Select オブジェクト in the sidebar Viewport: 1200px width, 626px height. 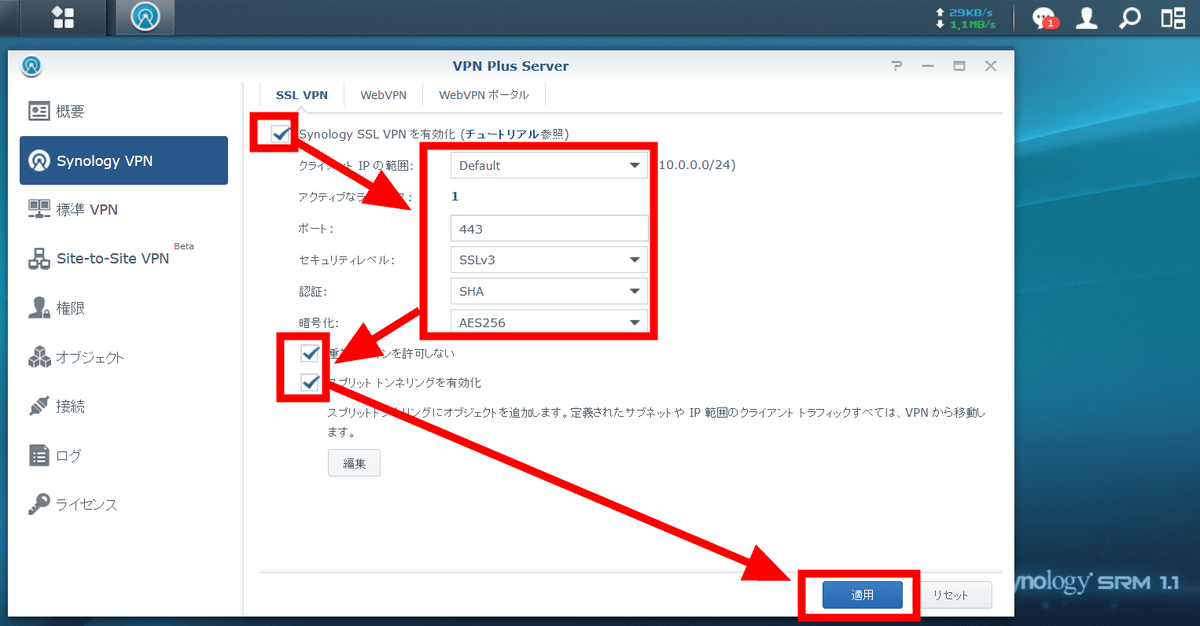[124, 357]
